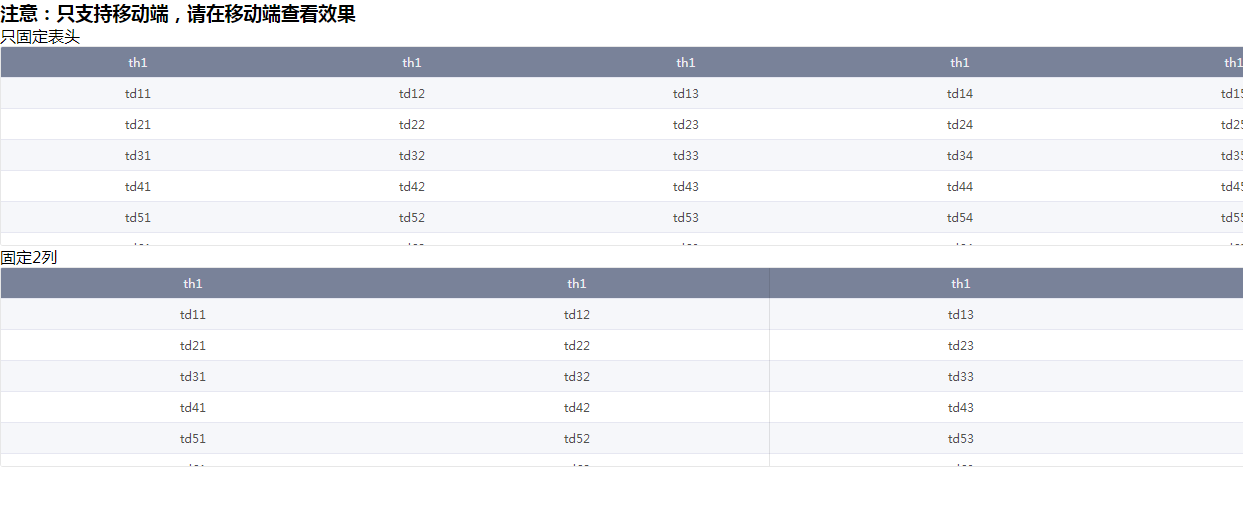Select td32 in the 固定2列 table
This screenshot has height=507, width=1243.
tap(577, 377)
